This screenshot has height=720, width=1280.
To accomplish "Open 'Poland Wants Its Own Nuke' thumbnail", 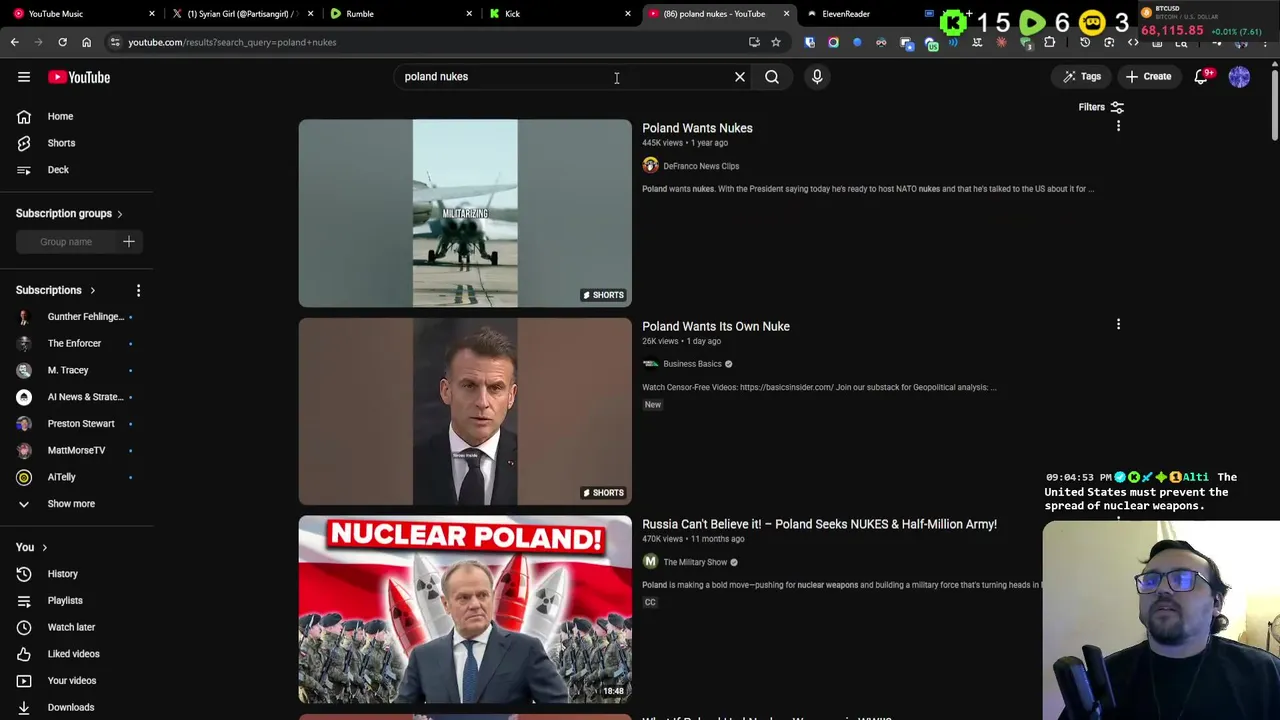I will (x=465, y=411).
